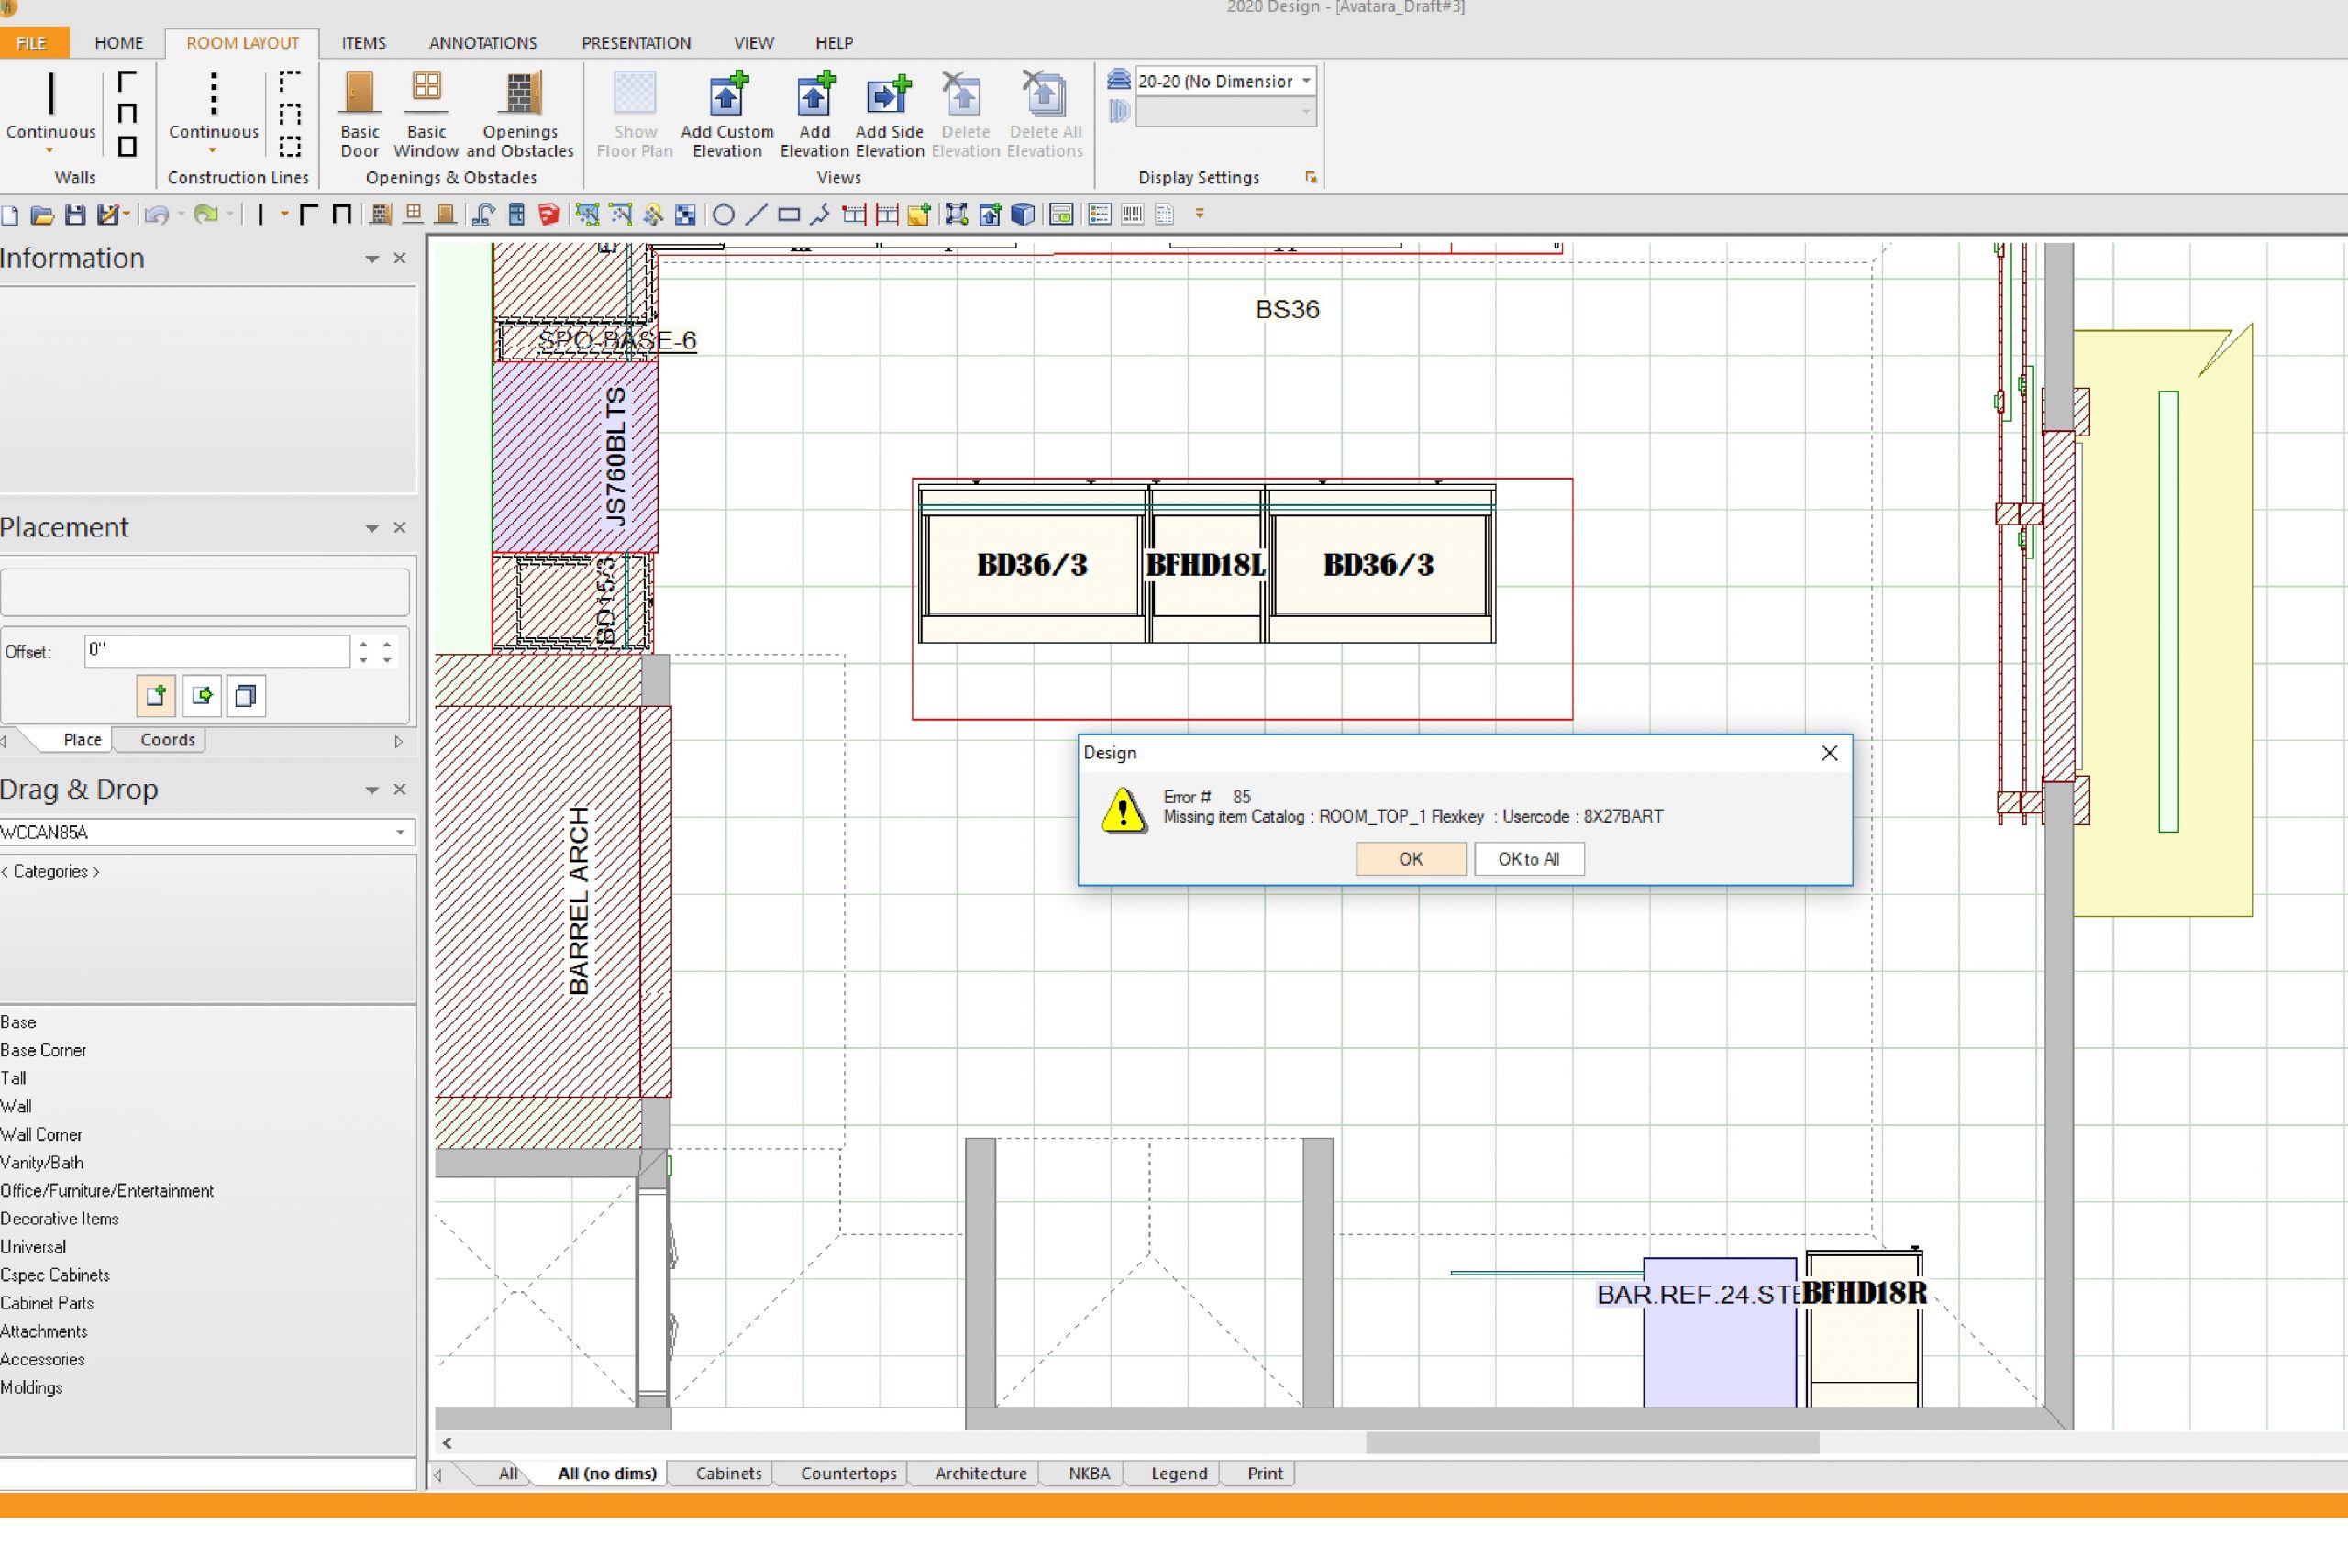This screenshot has height=1568, width=2348.
Task: Click the Open folder icon in toolbar
Action: (x=42, y=215)
